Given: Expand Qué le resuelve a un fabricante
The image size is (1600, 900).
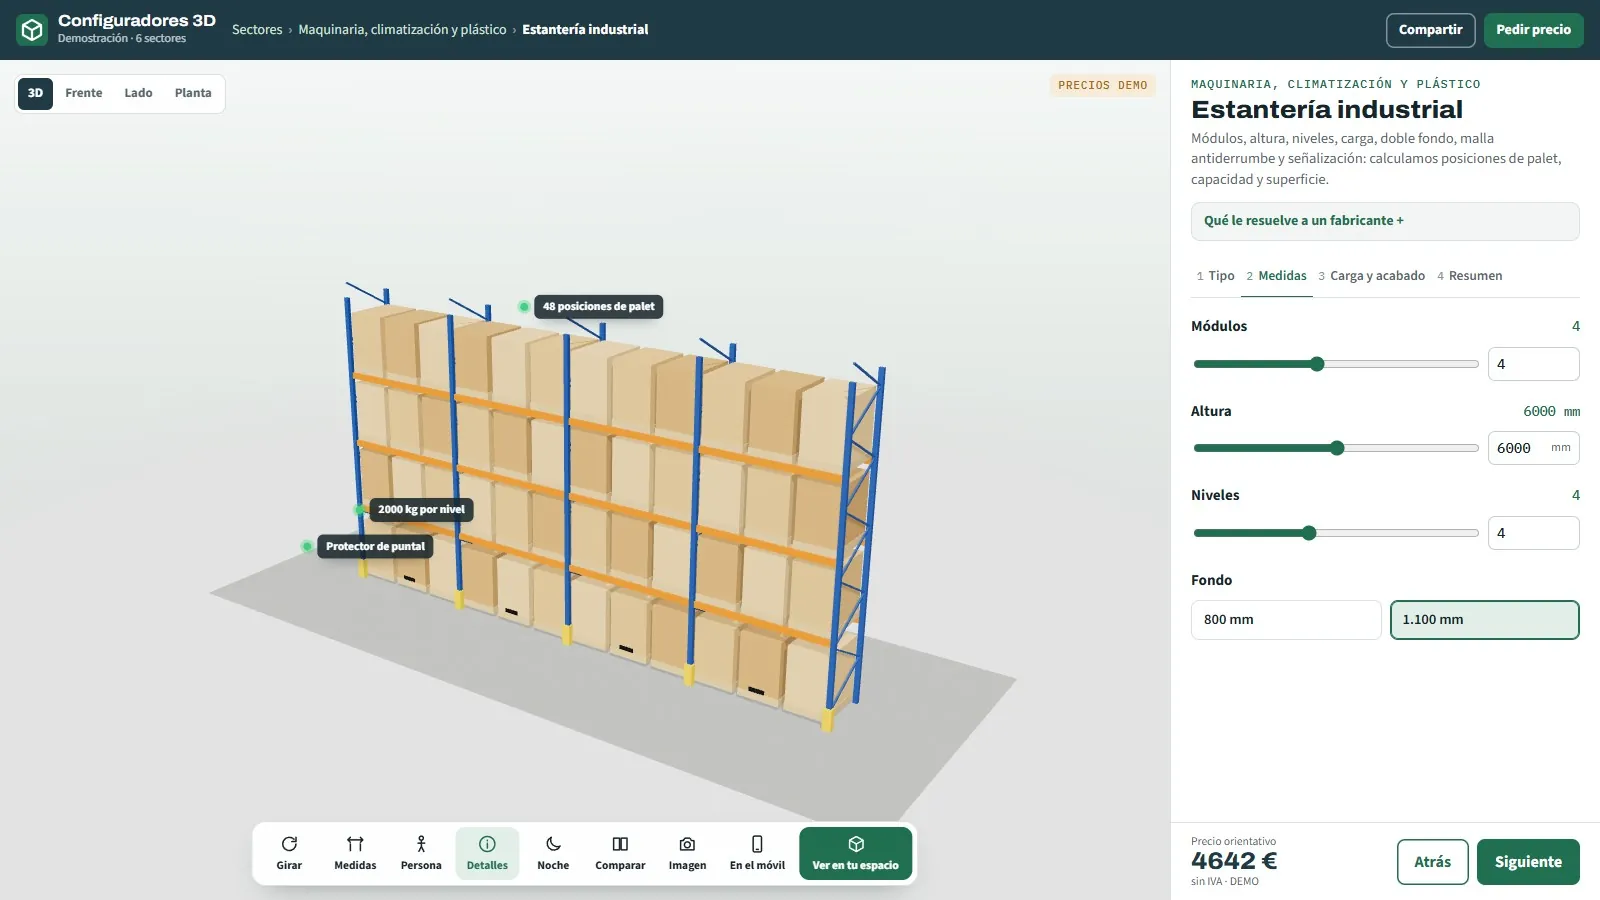Looking at the screenshot, I should pyautogui.click(x=1385, y=221).
